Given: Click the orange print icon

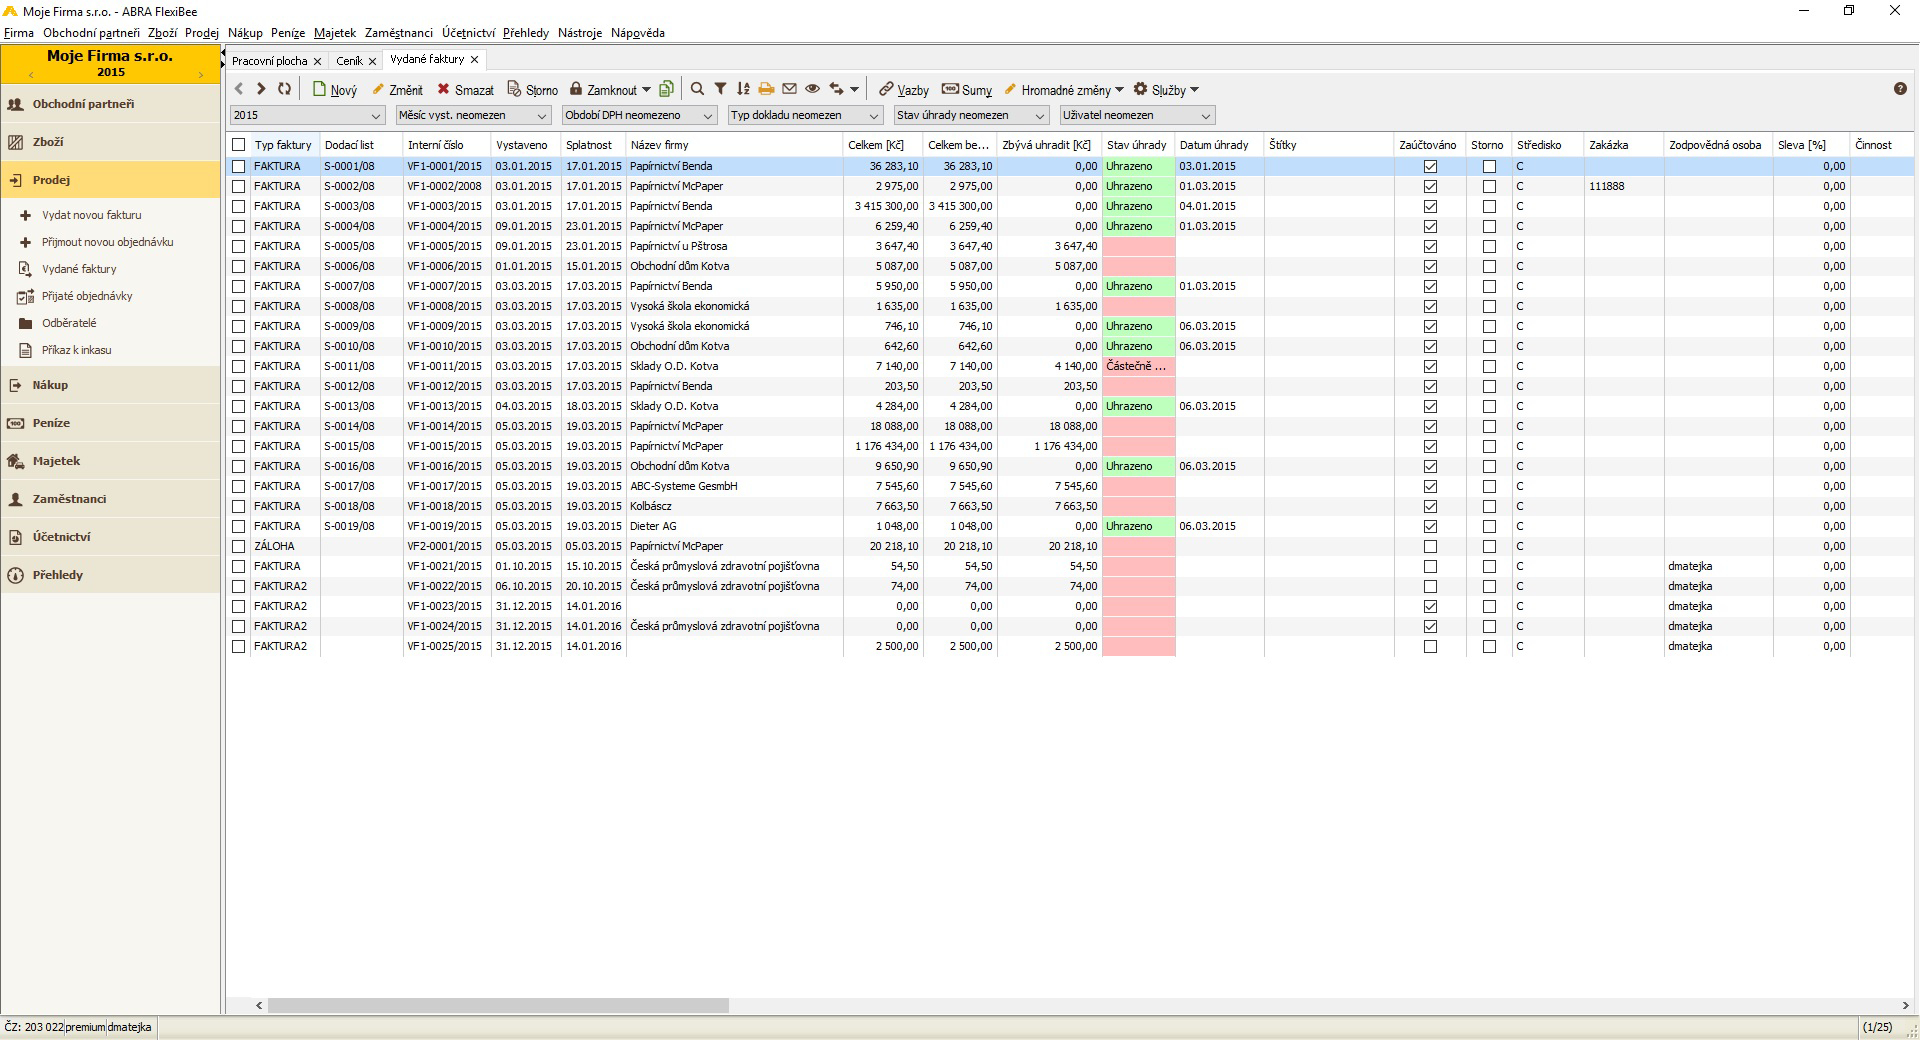Looking at the screenshot, I should [x=766, y=89].
